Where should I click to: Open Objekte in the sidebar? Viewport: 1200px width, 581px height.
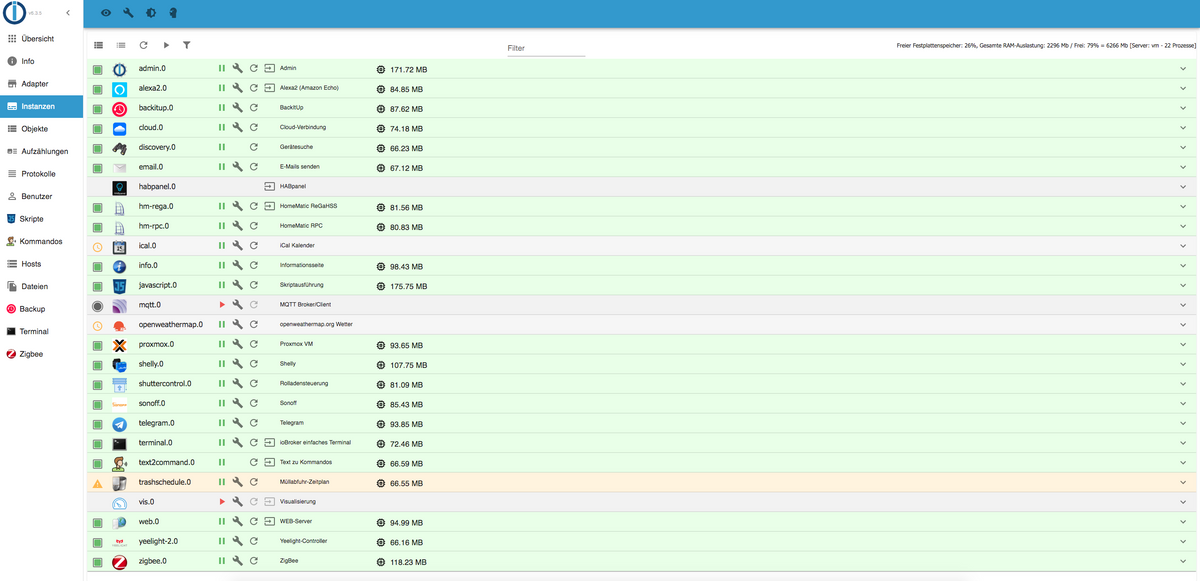(x=42, y=129)
